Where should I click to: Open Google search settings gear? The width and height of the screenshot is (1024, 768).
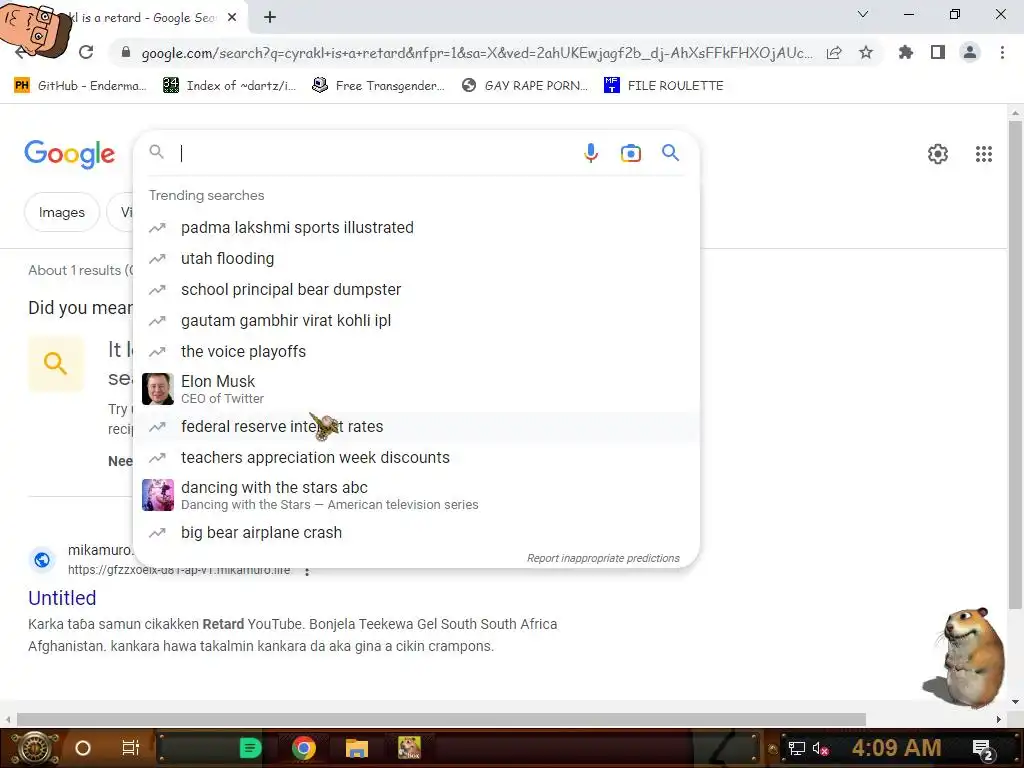click(x=938, y=154)
